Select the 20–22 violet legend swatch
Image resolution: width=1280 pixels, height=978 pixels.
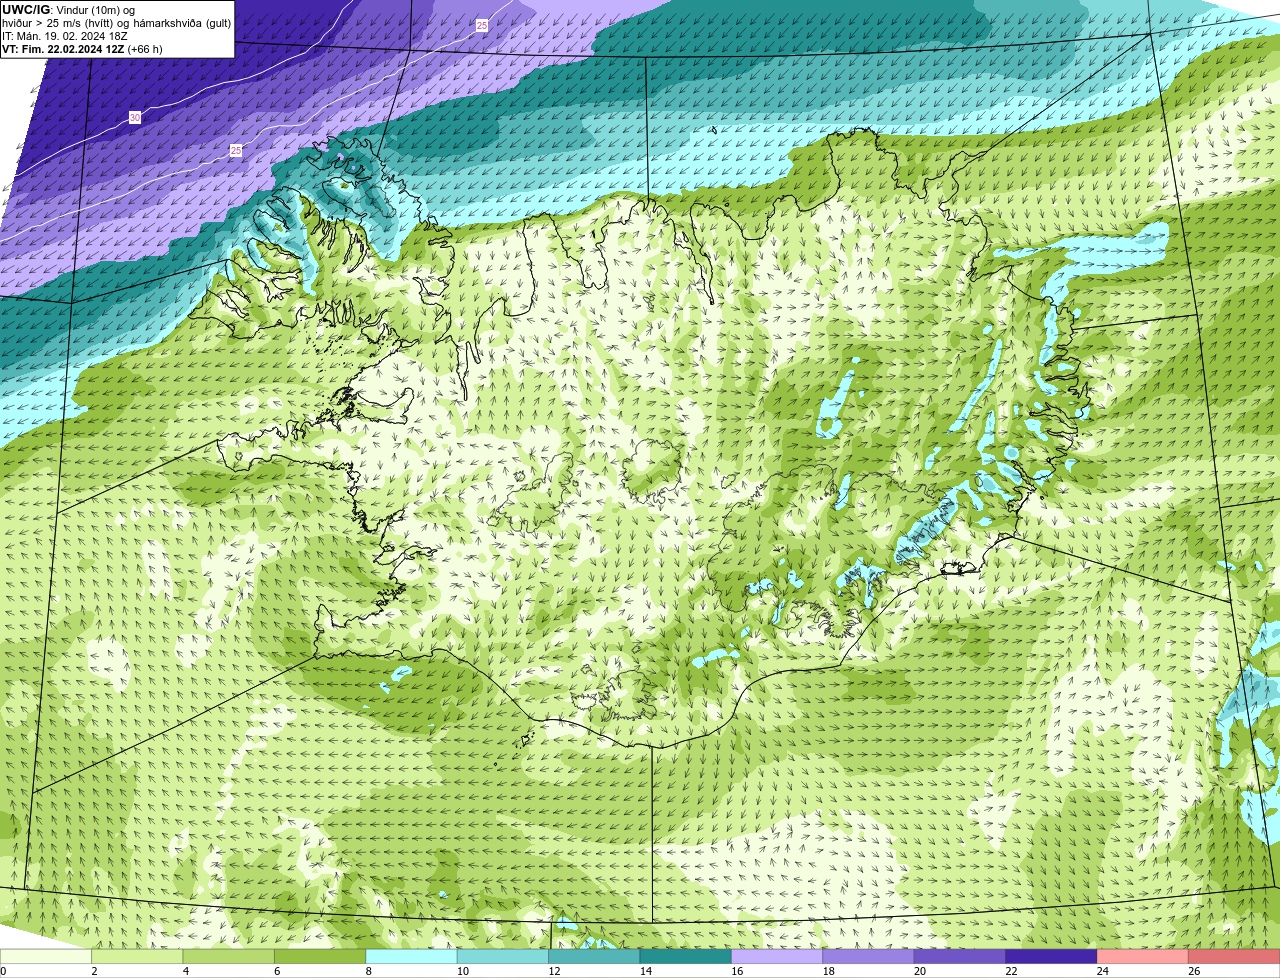click(x=960, y=956)
